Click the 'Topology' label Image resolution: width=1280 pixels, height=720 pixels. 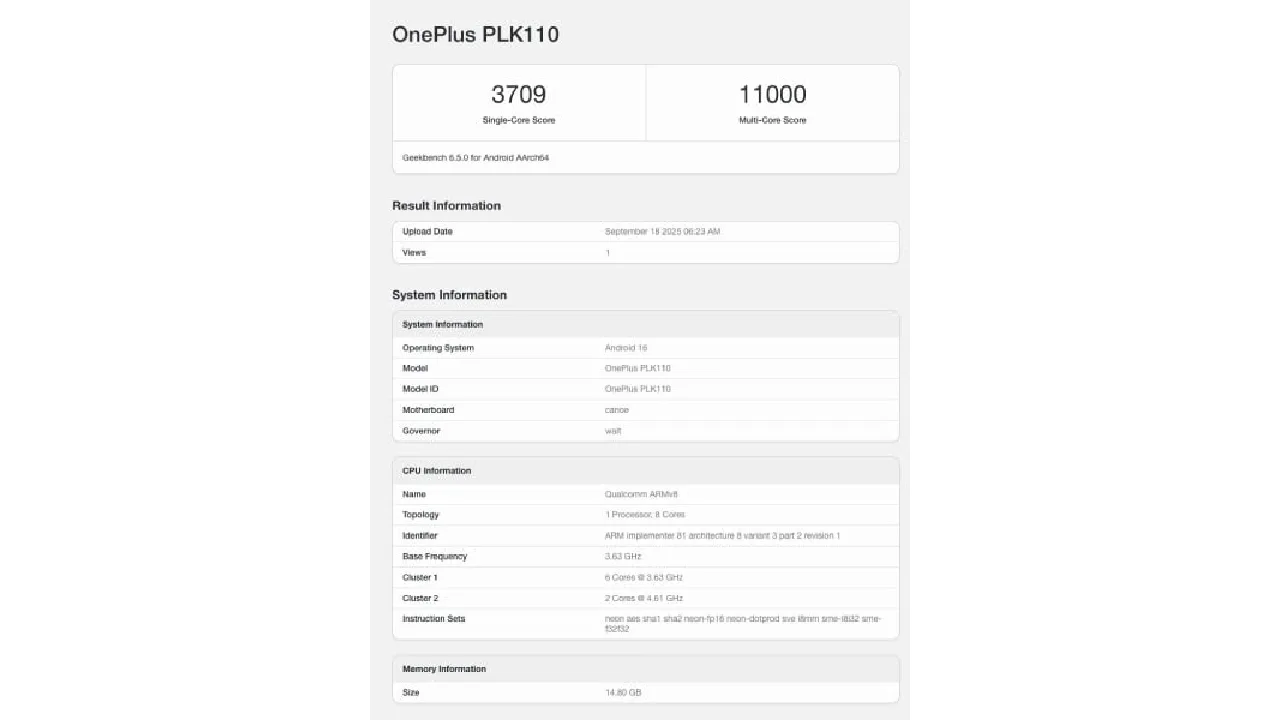(420, 514)
